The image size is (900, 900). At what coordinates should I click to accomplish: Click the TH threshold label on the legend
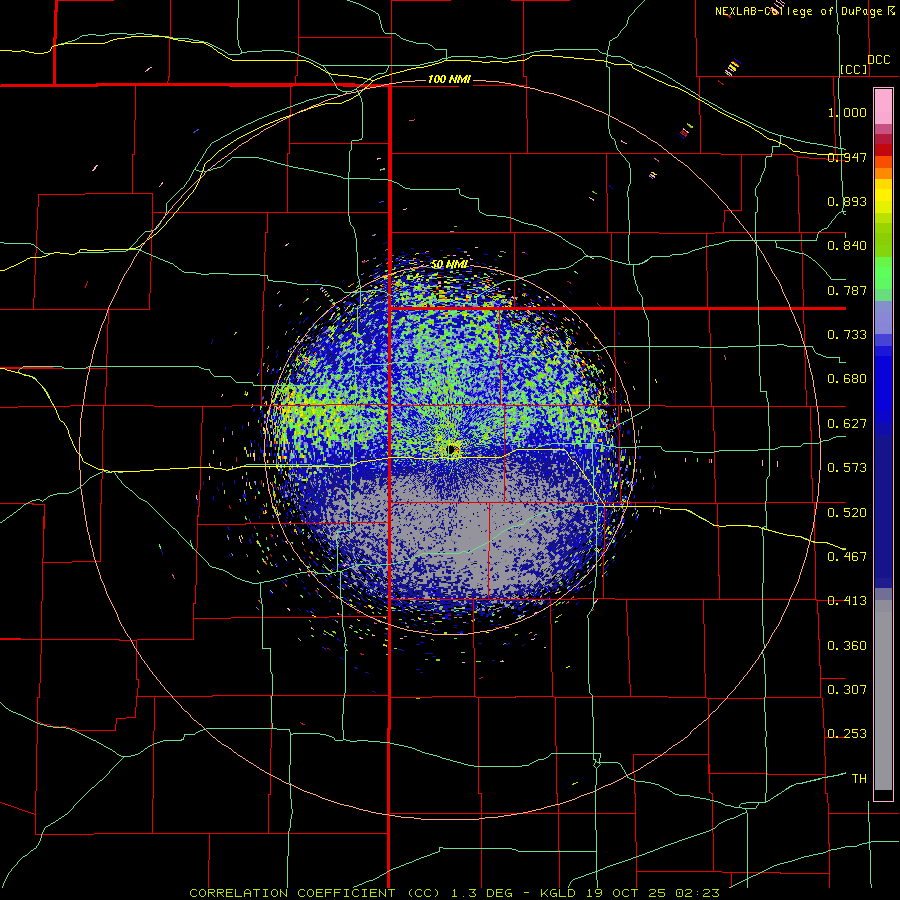tap(859, 779)
